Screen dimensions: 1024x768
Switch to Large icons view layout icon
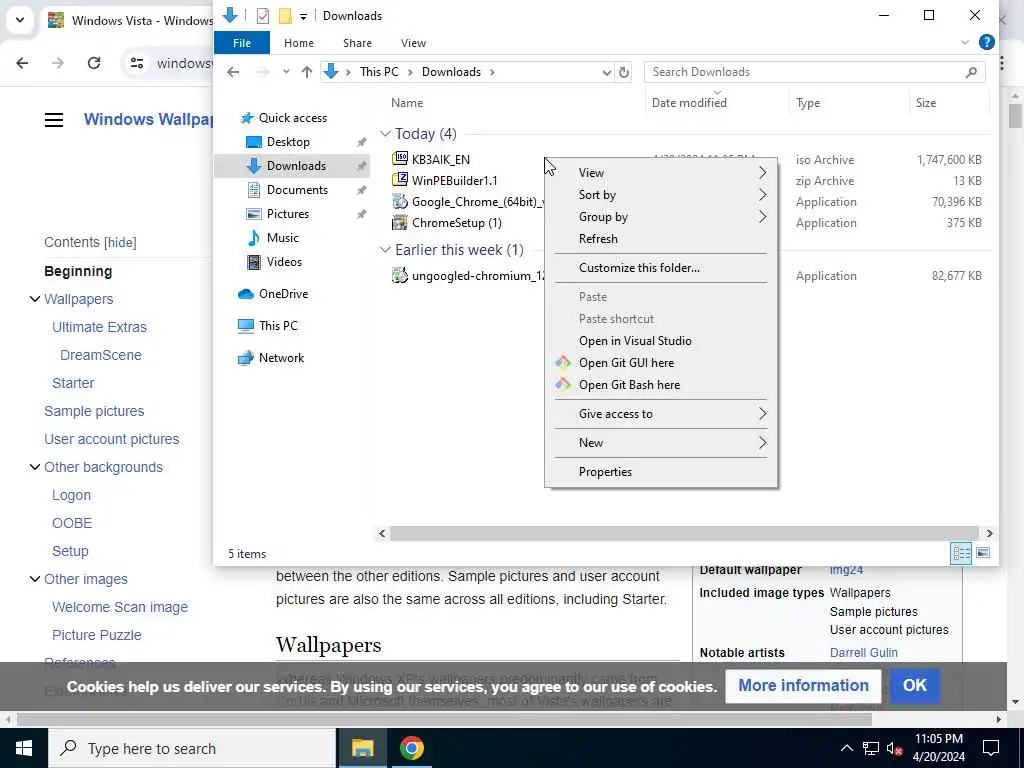[x=983, y=553]
